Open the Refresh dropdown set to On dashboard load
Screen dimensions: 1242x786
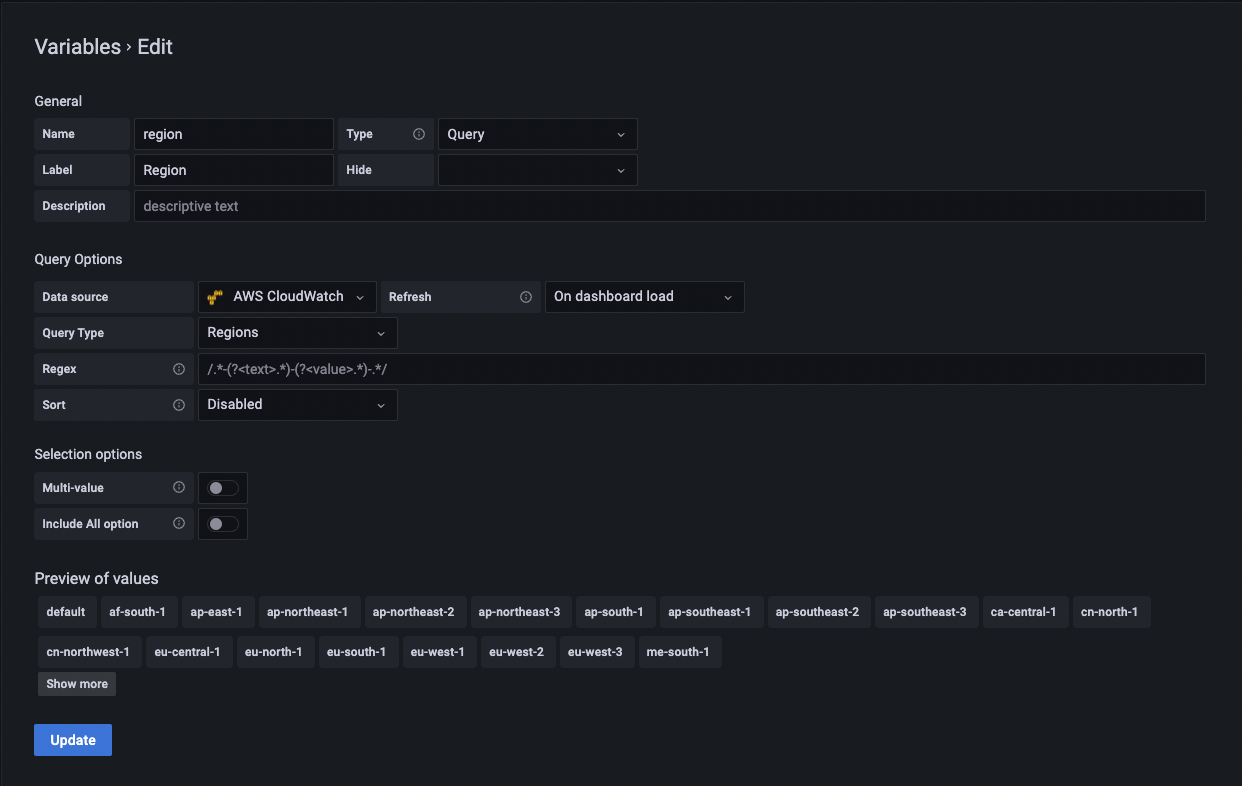644,296
